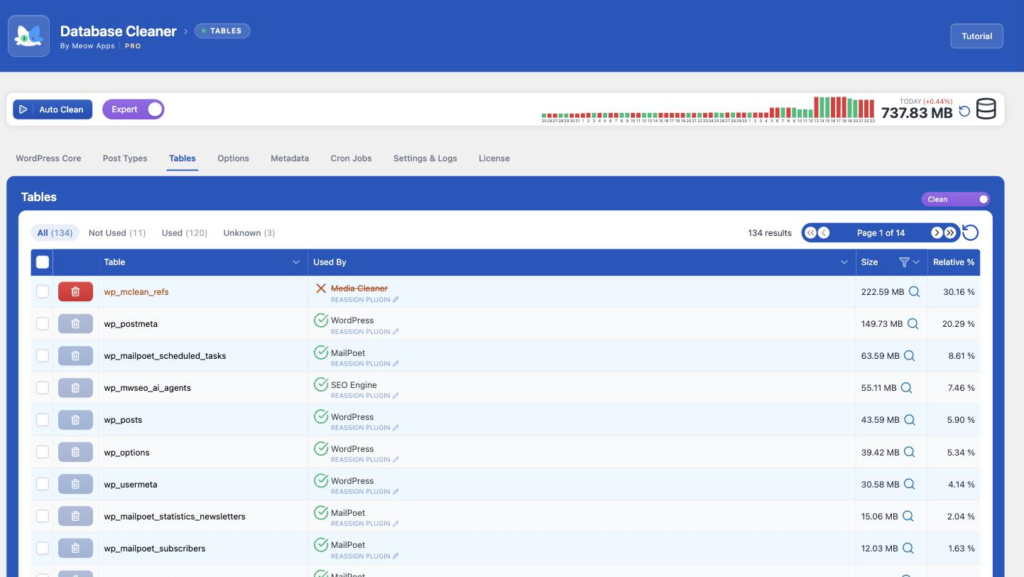1024x577 pixels.
Task: Show All tables filter
Action: point(55,232)
